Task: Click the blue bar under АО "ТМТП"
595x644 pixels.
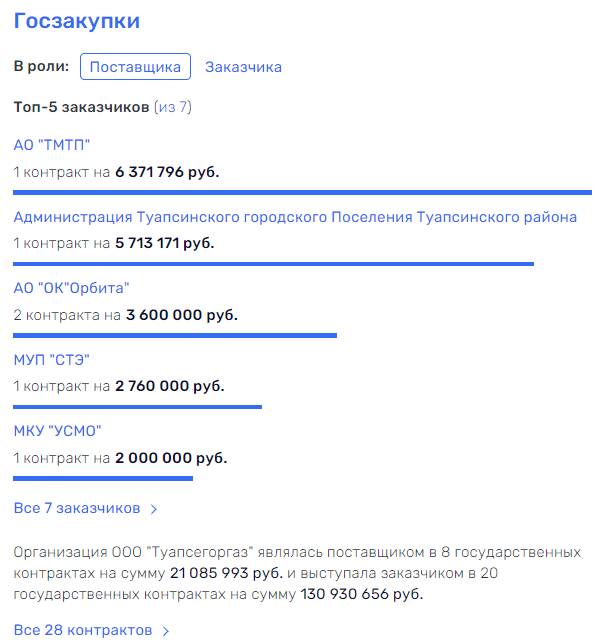Action: (x=302, y=192)
